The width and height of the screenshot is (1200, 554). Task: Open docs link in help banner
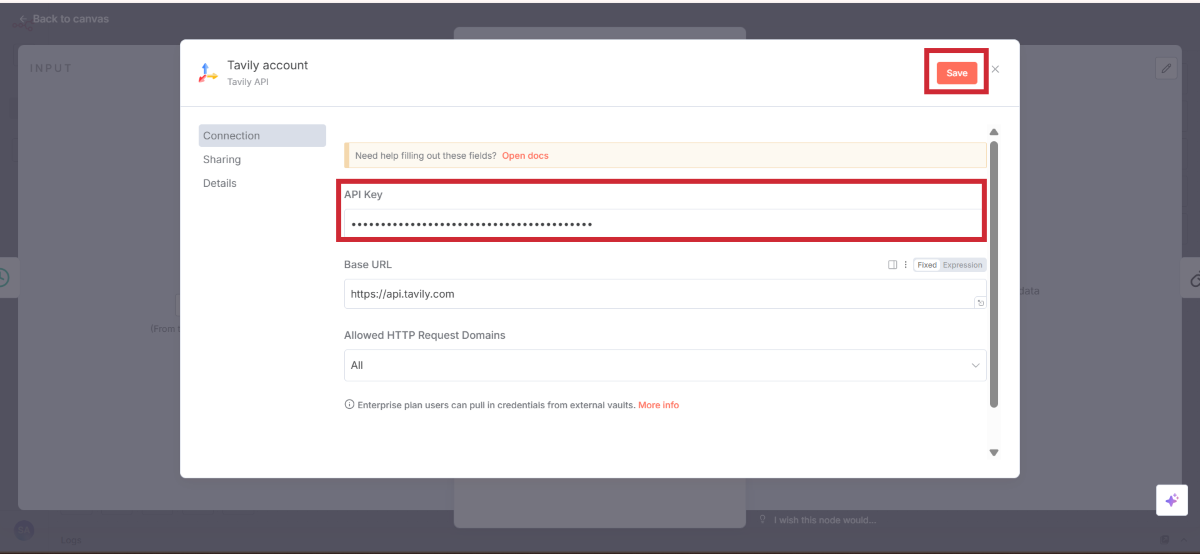525,156
